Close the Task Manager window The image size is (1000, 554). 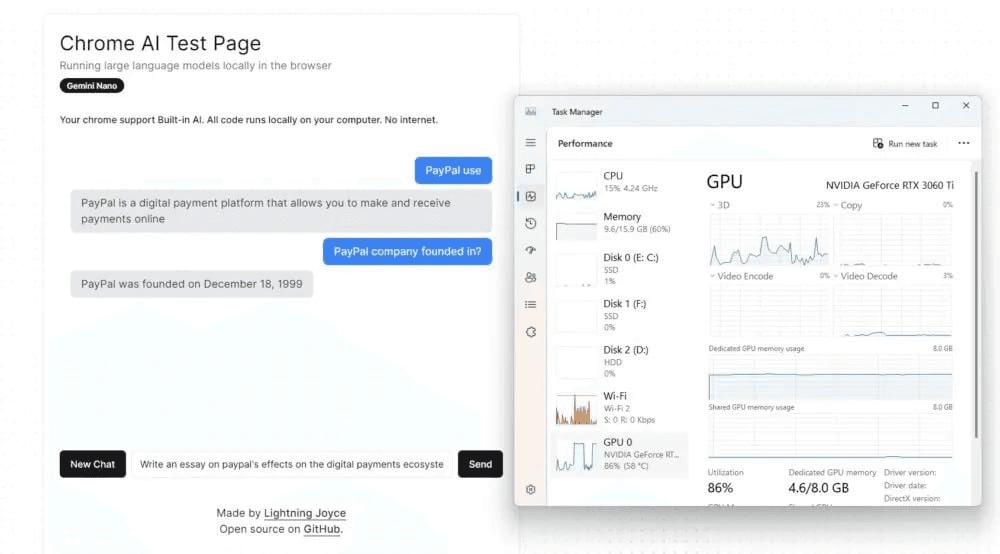[x=966, y=105]
